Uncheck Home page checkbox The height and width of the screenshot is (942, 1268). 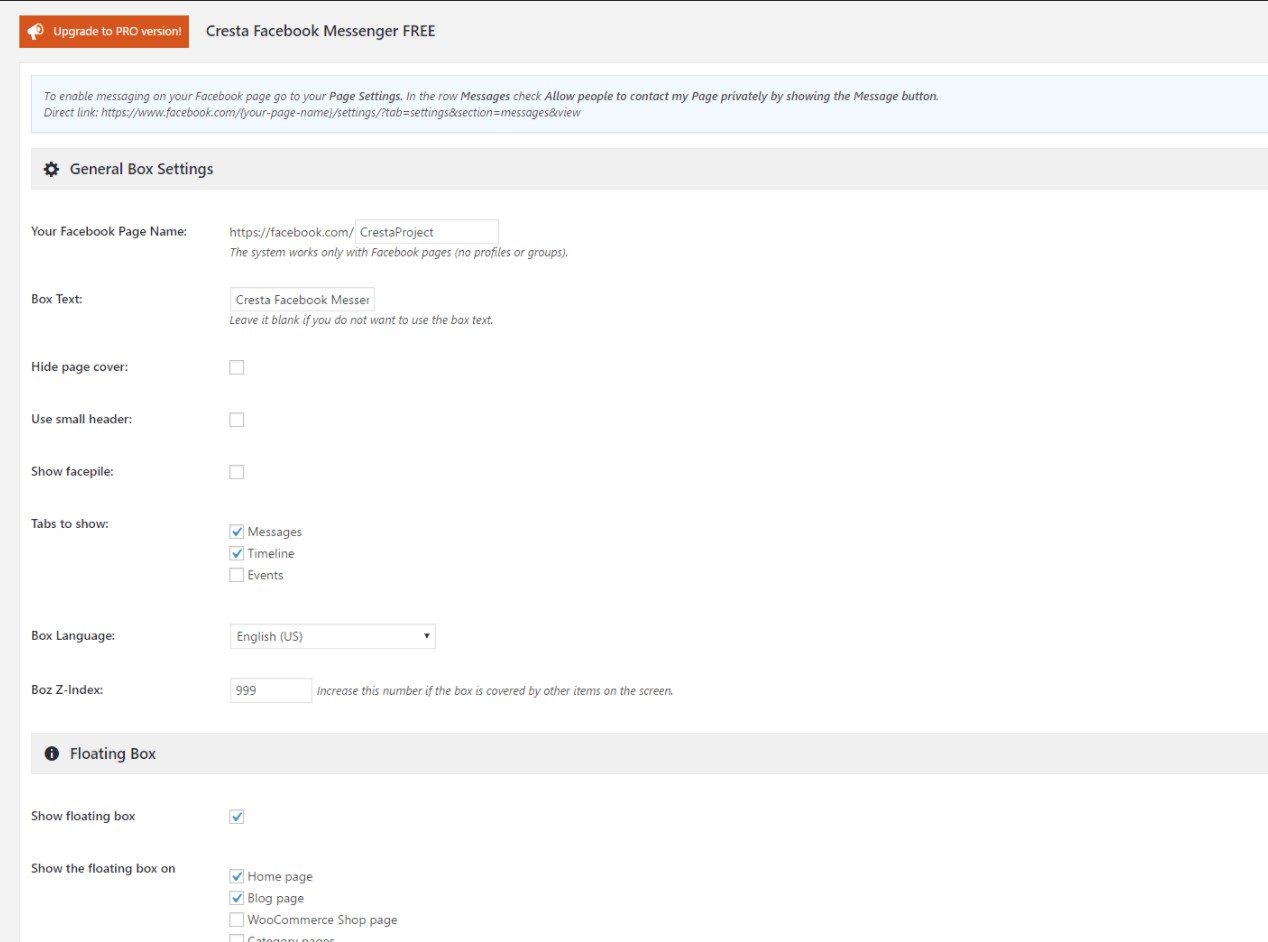coord(237,876)
